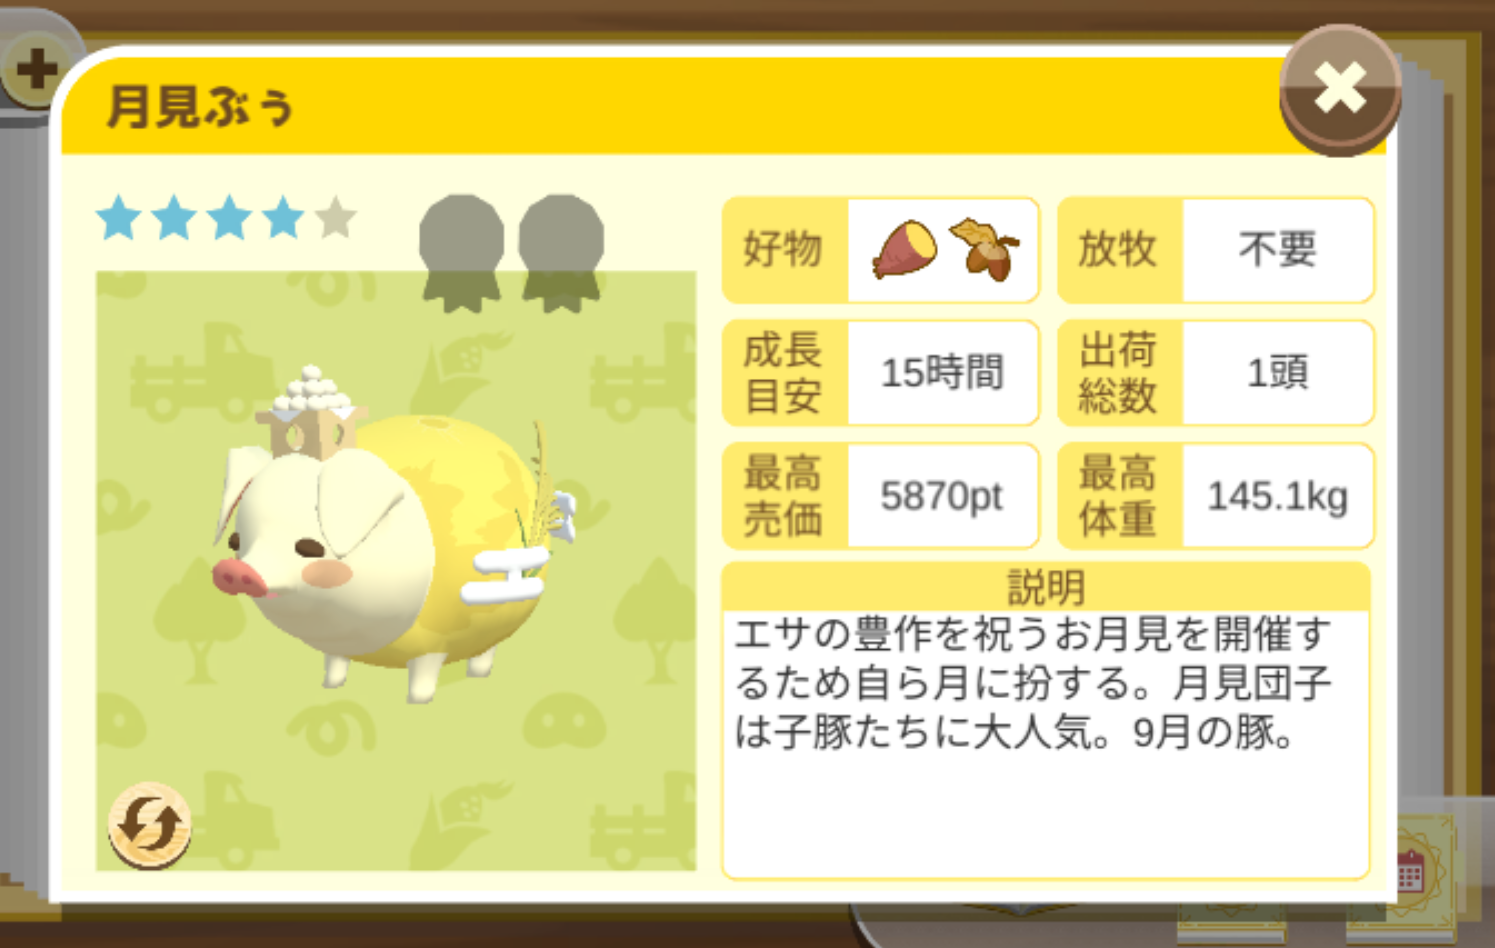Click the plus button at top left
The image size is (1495, 948).
pyautogui.click(x=35, y=68)
